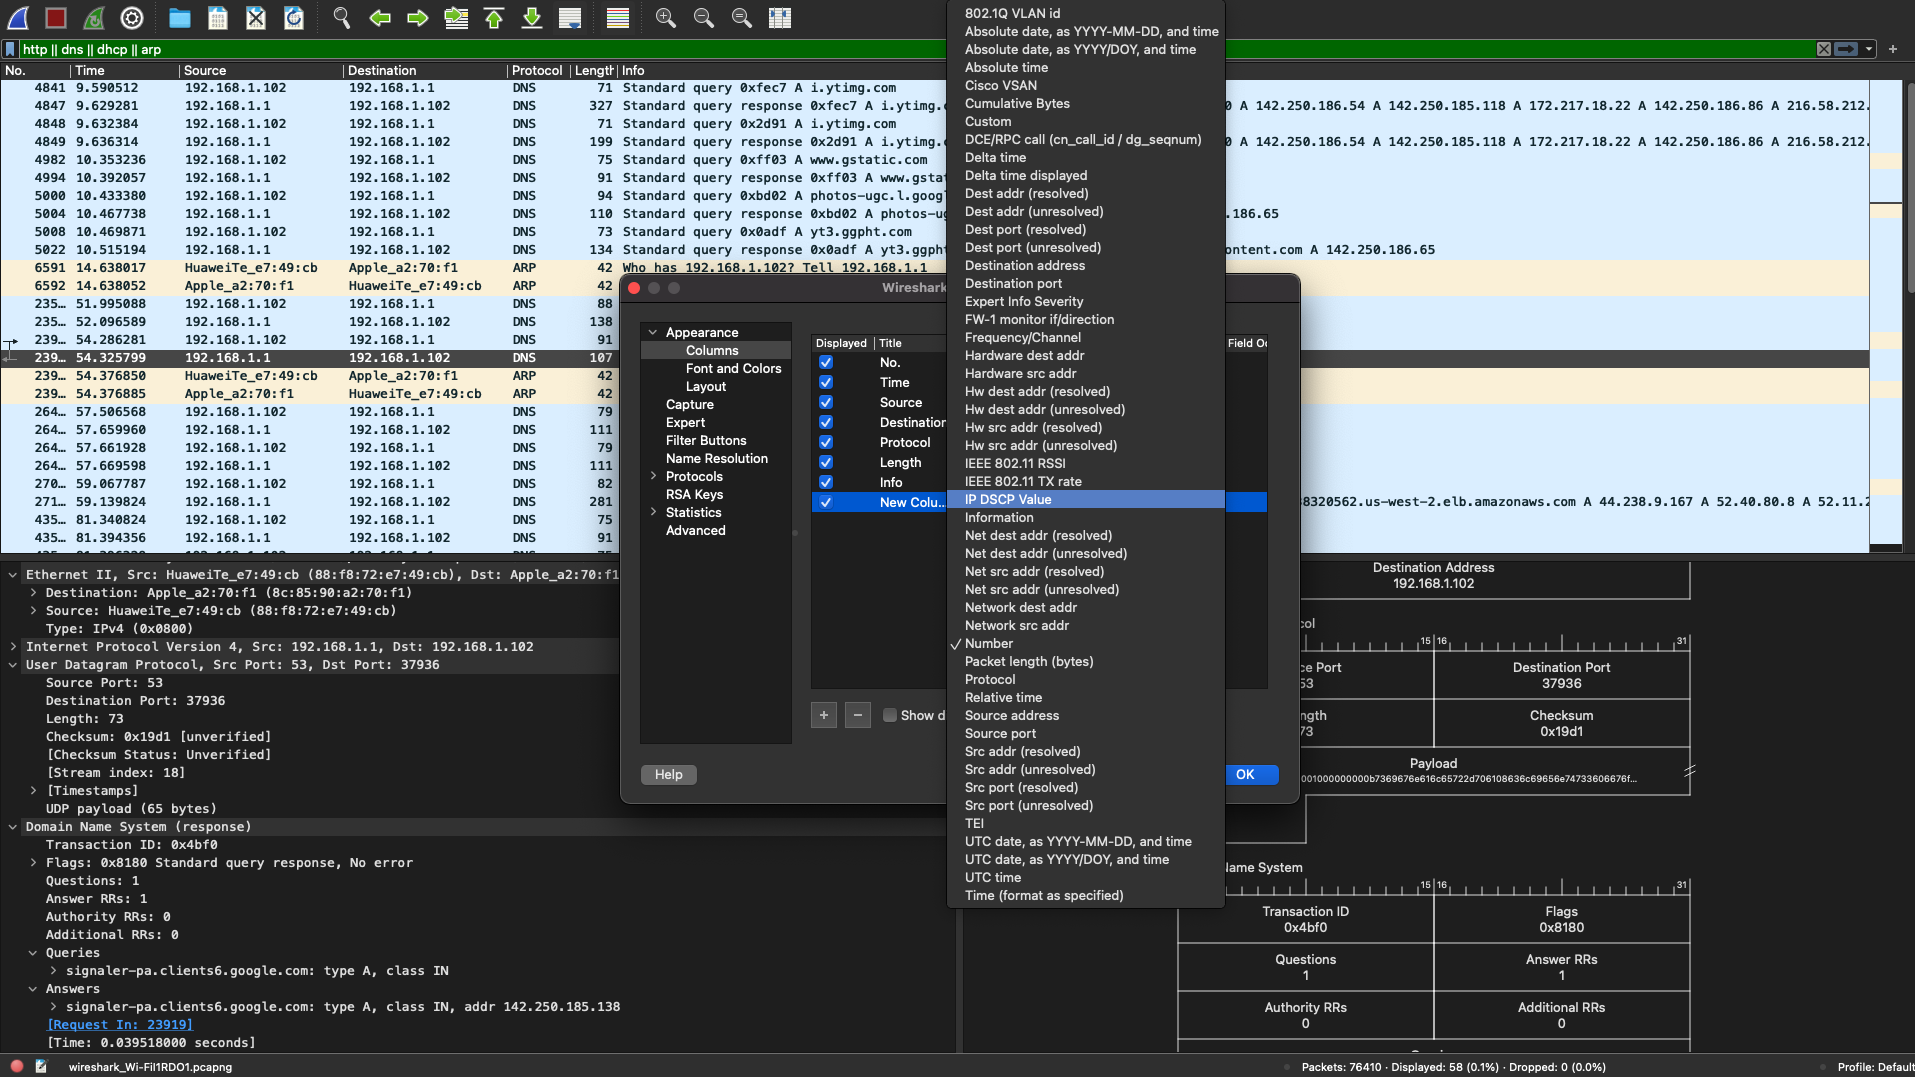Jump to the last packet icon
This screenshot has width=1915, height=1077.
[532, 18]
